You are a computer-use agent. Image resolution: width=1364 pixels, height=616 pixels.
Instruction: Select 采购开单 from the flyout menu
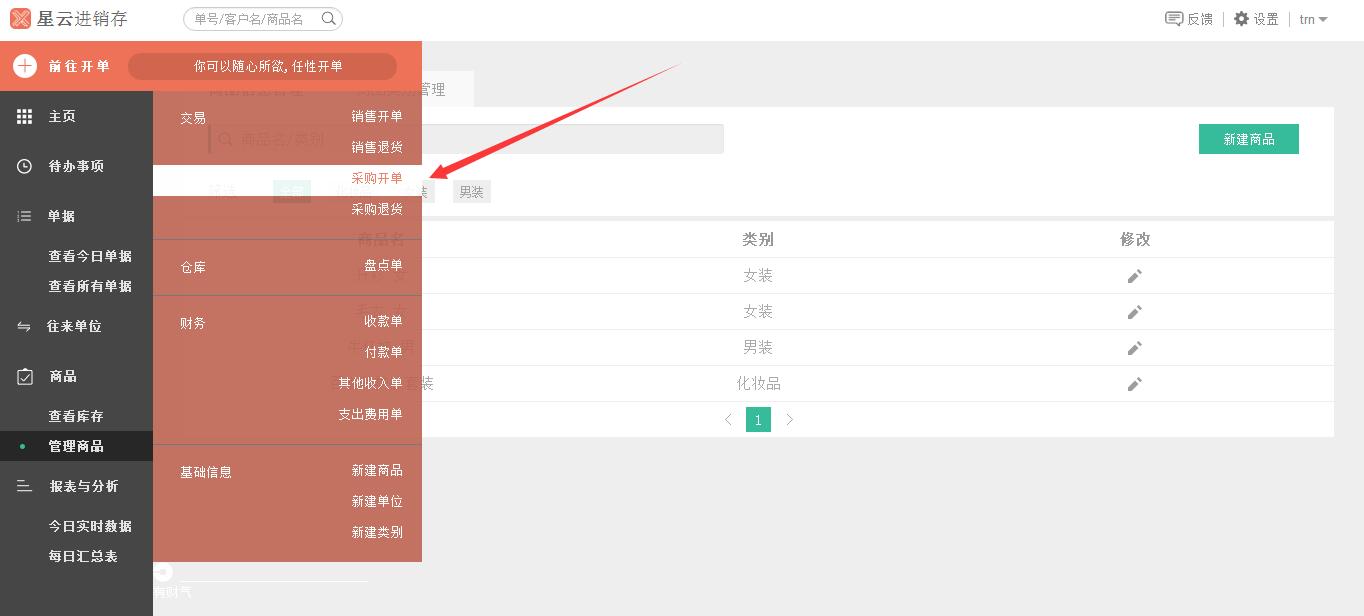[376, 178]
